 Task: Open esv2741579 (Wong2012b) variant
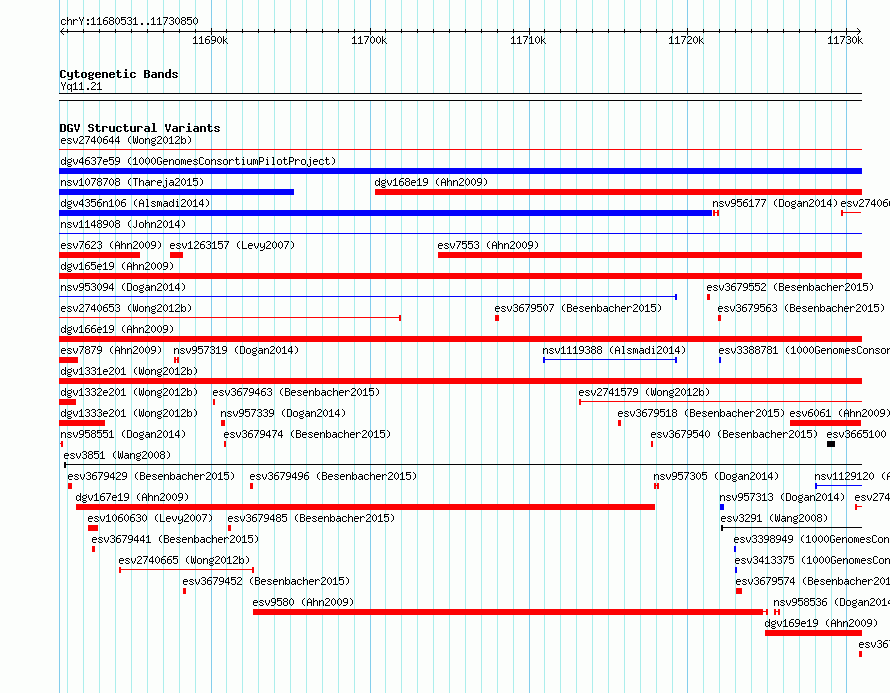coord(644,392)
